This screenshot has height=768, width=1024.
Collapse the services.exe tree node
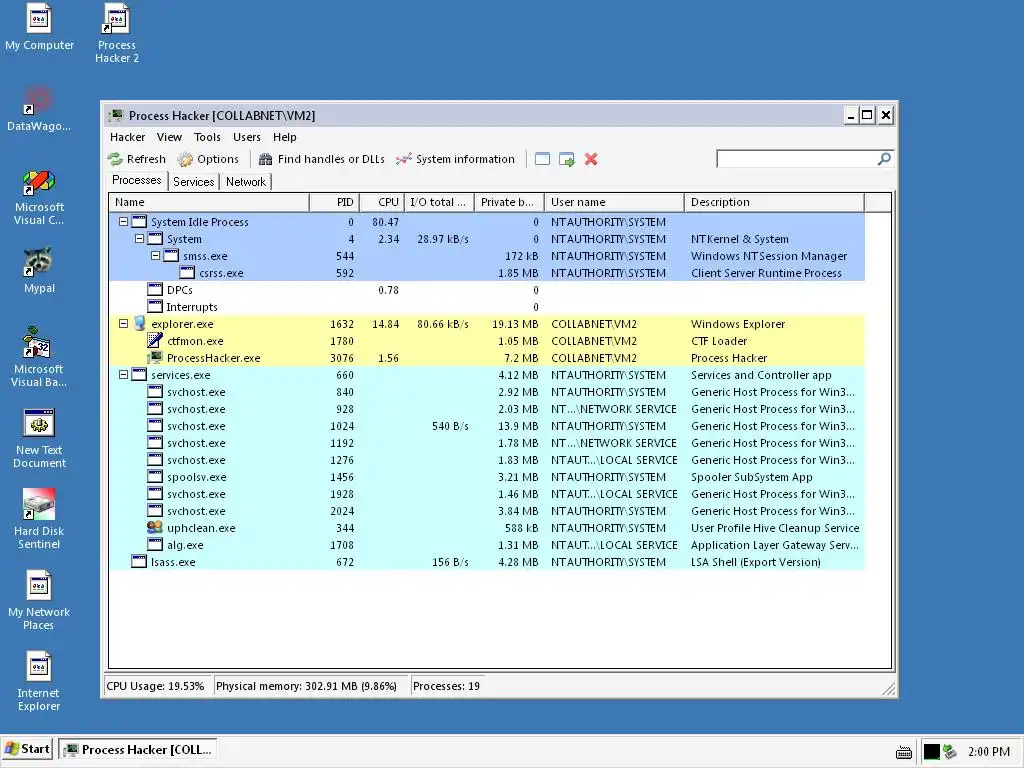[123, 375]
